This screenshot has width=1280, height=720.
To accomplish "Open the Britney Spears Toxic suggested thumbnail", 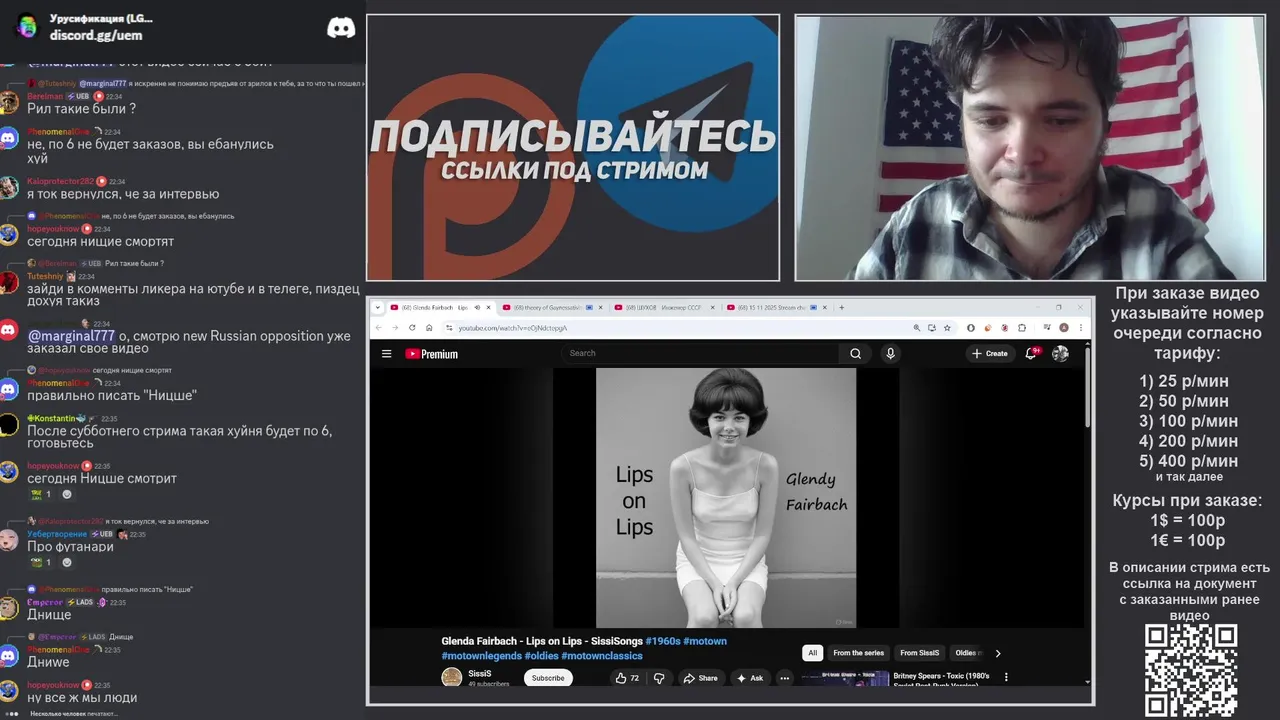I will [845, 678].
